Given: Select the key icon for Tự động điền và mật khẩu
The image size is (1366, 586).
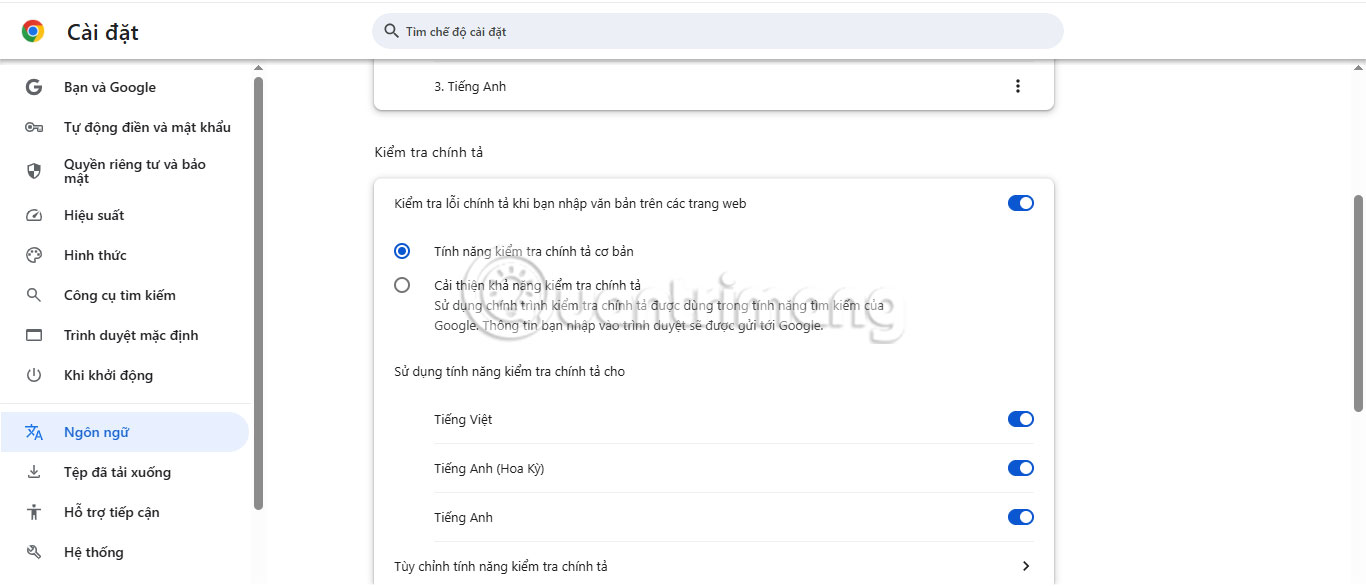Looking at the screenshot, I should click(x=36, y=127).
